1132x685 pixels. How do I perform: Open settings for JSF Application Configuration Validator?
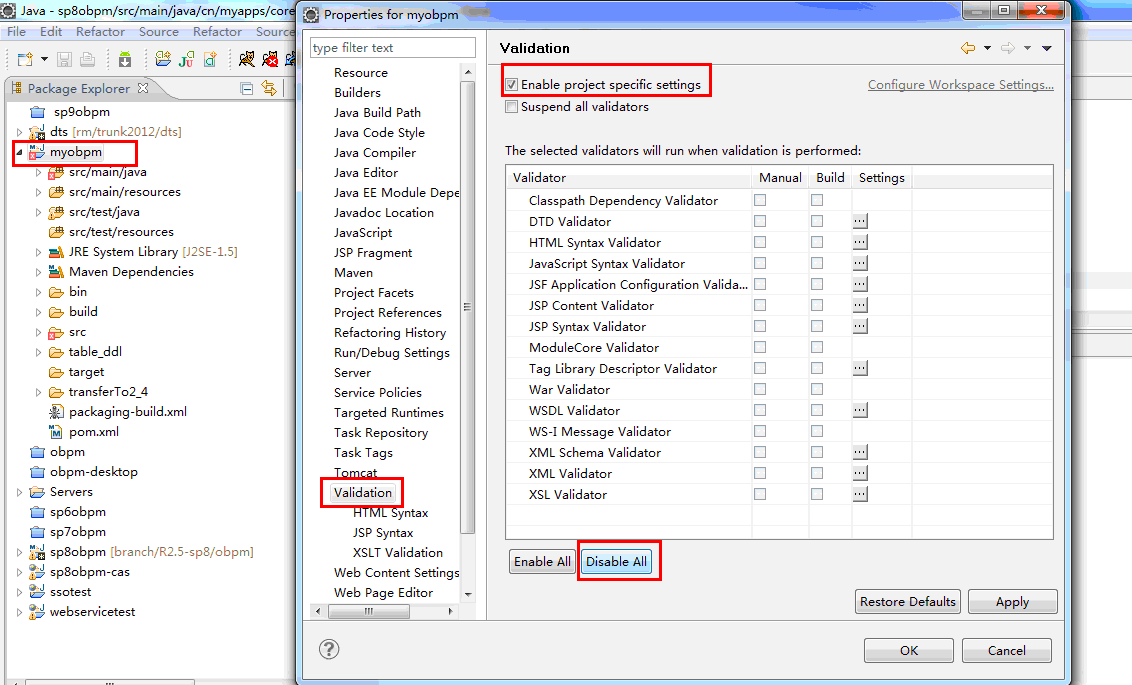(x=860, y=284)
